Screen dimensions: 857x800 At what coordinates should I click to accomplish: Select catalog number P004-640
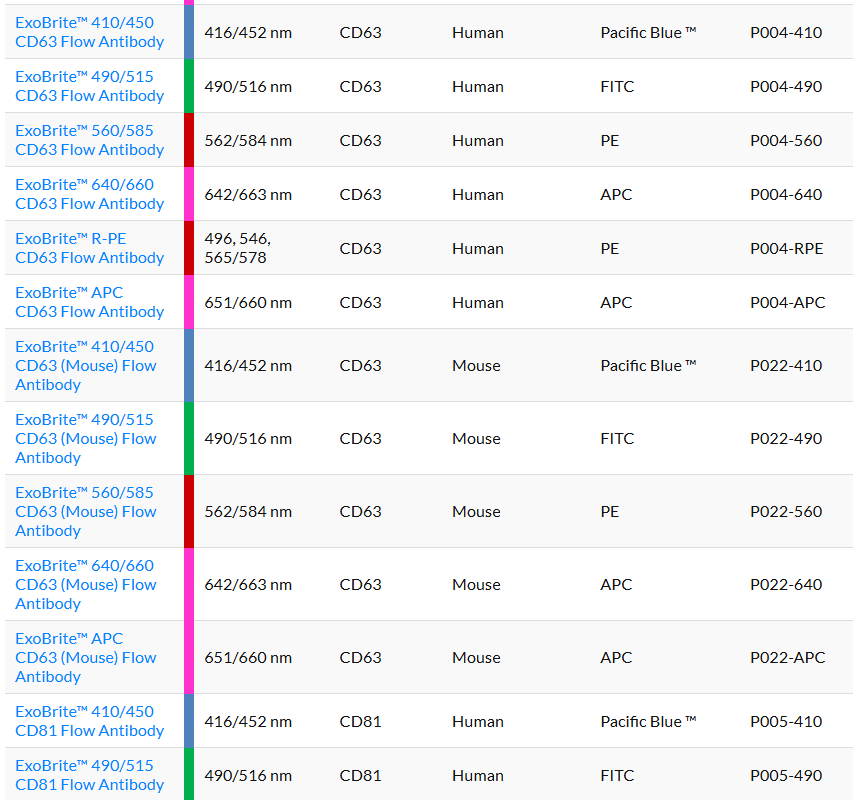point(786,195)
